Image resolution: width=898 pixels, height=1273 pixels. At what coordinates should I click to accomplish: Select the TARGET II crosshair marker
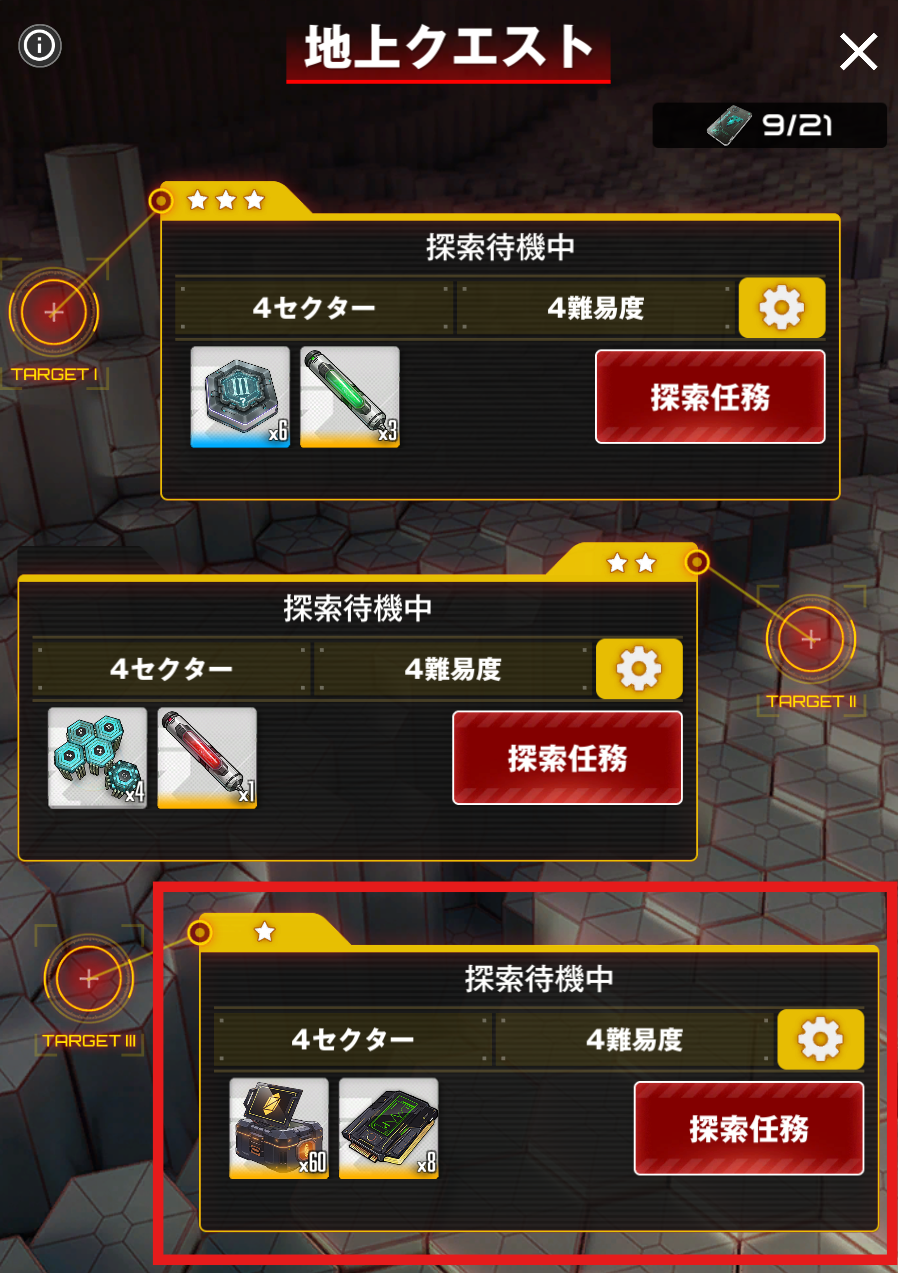tap(810, 638)
